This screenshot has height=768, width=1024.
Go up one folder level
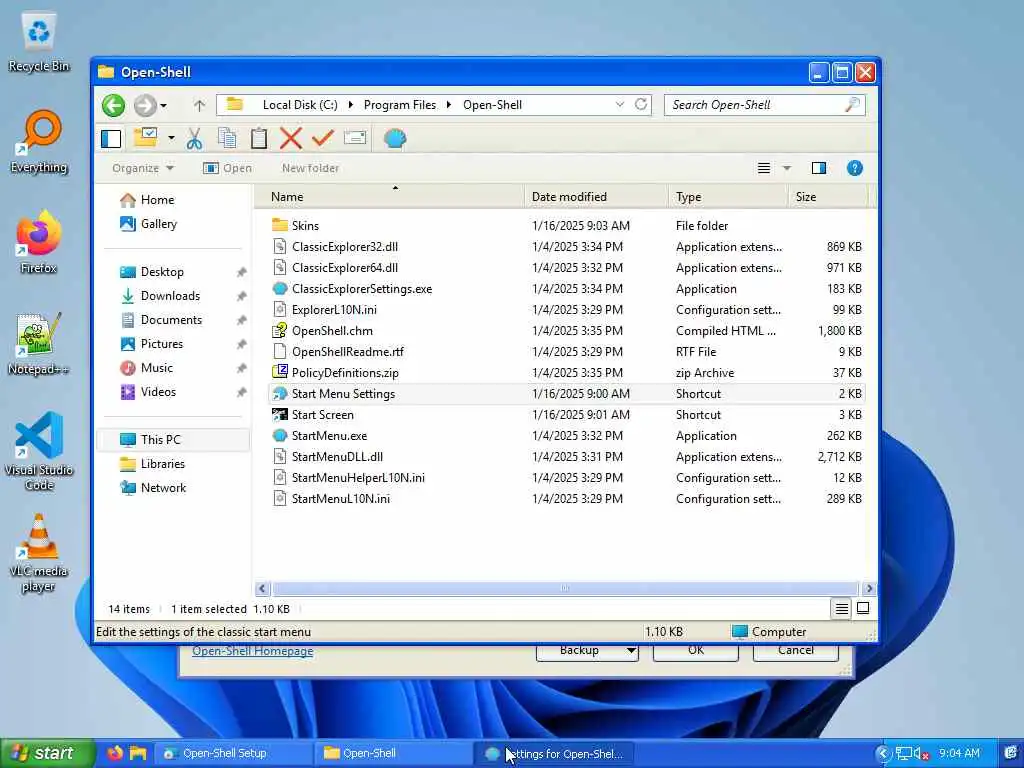click(199, 105)
